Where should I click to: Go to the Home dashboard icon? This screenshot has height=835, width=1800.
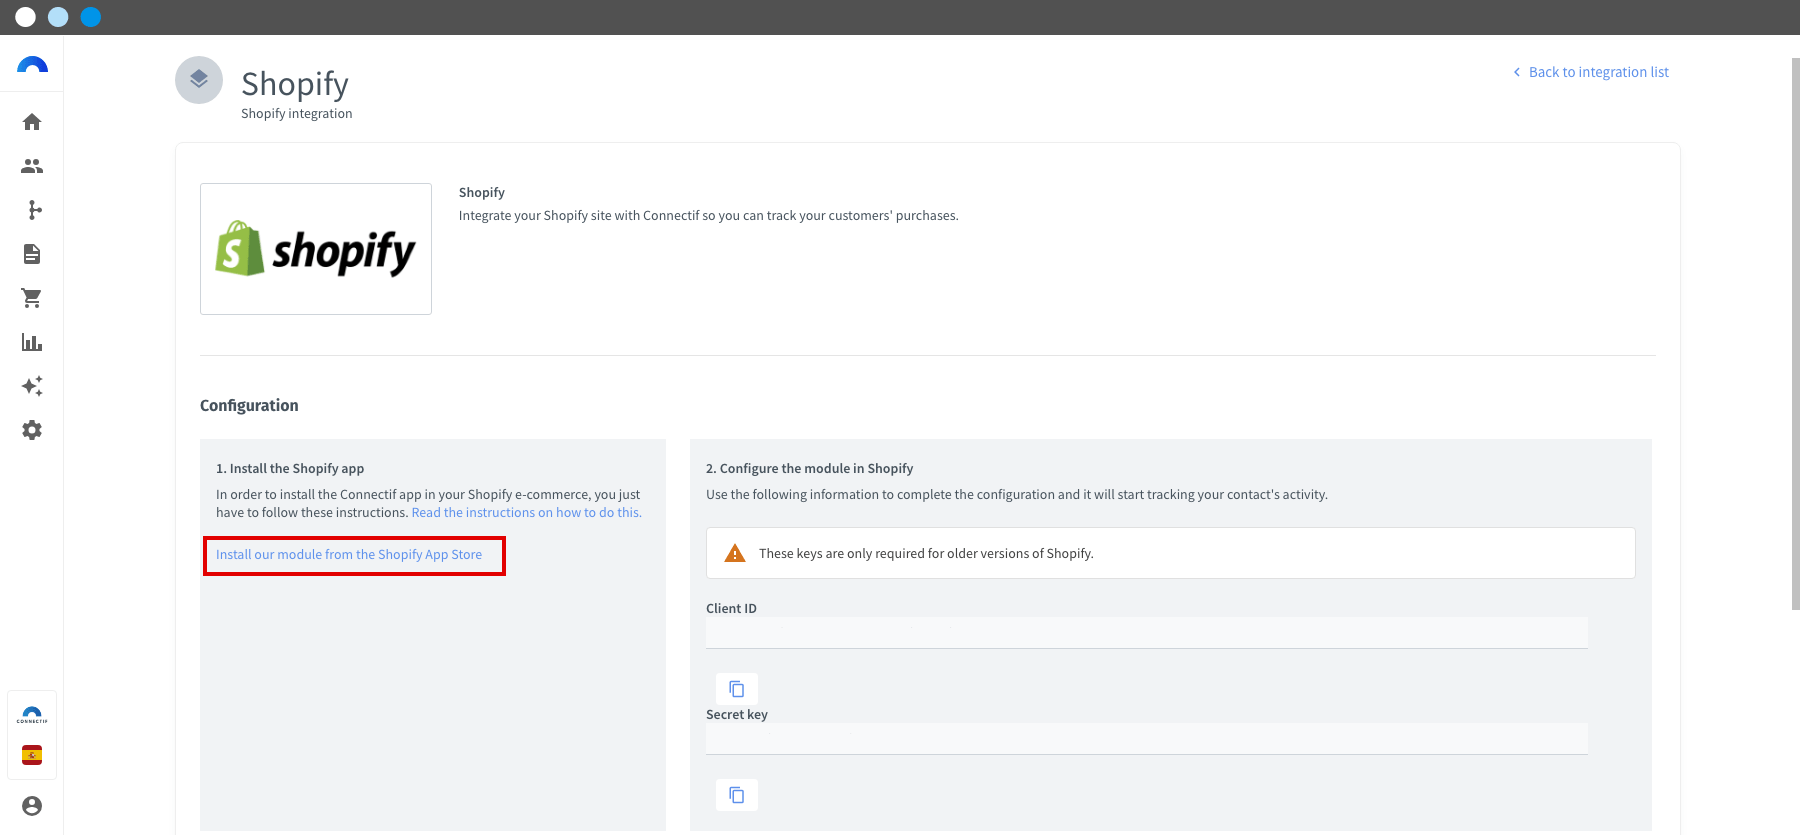(32, 122)
